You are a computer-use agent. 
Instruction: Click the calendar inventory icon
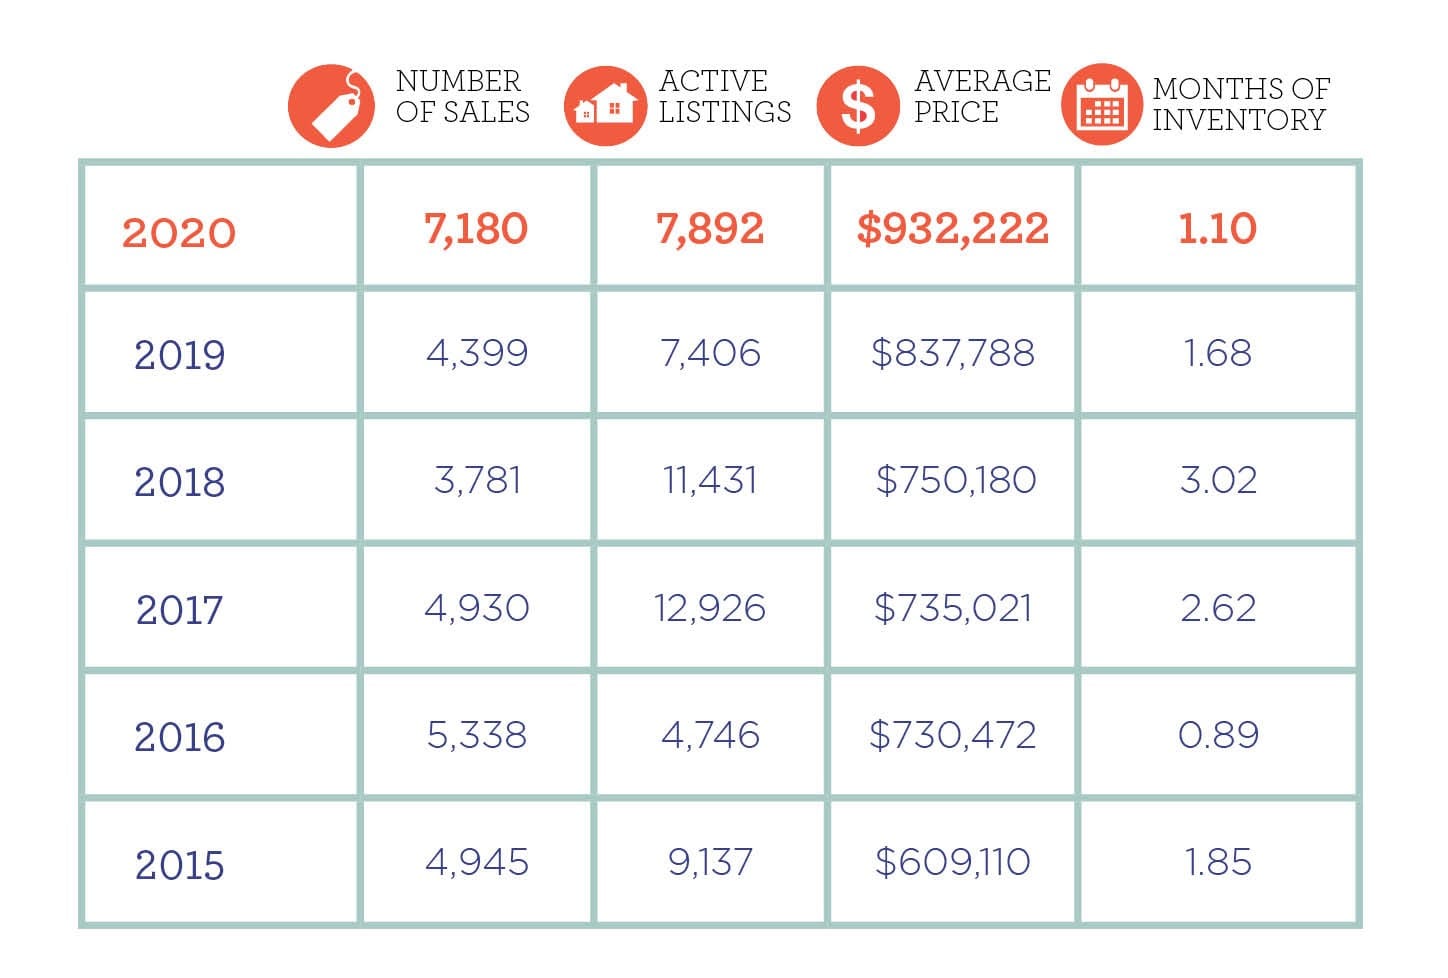click(1102, 106)
